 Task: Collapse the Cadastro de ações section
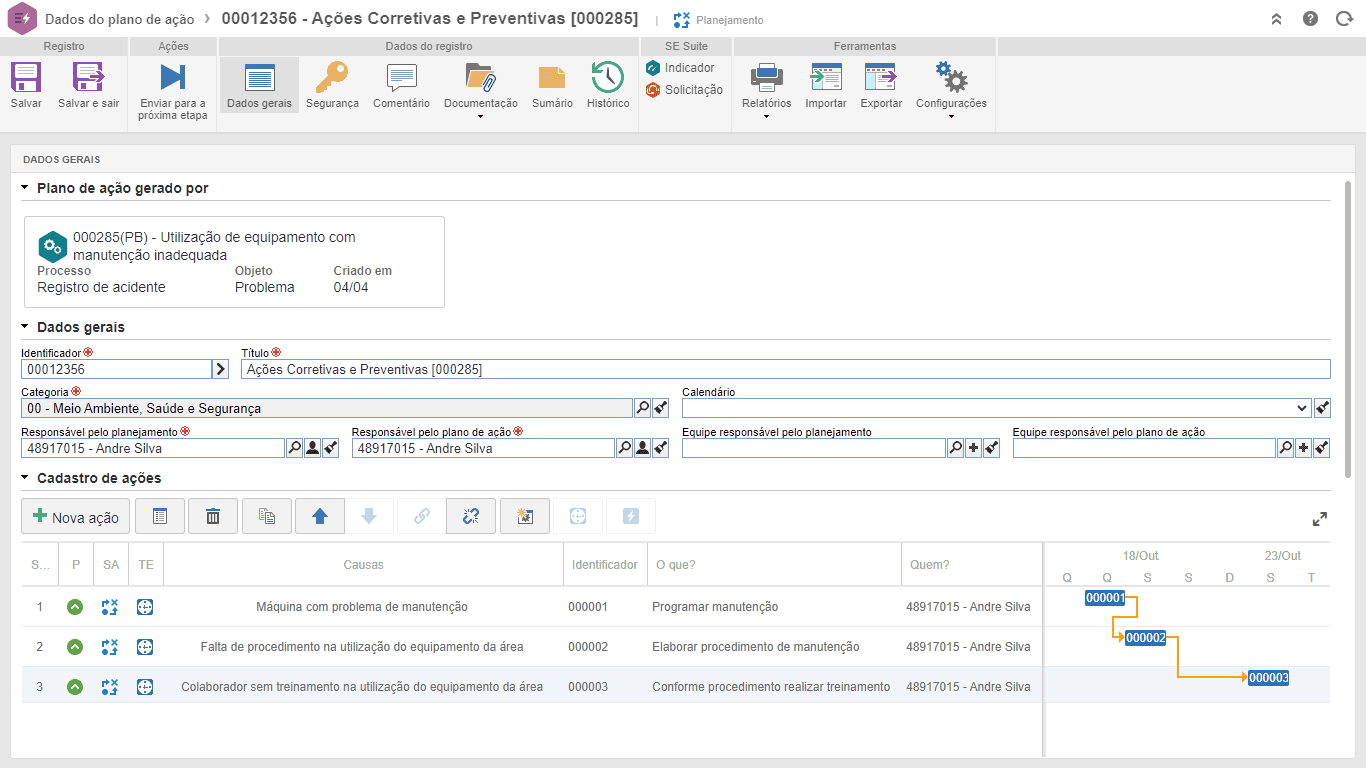pos(25,478)
